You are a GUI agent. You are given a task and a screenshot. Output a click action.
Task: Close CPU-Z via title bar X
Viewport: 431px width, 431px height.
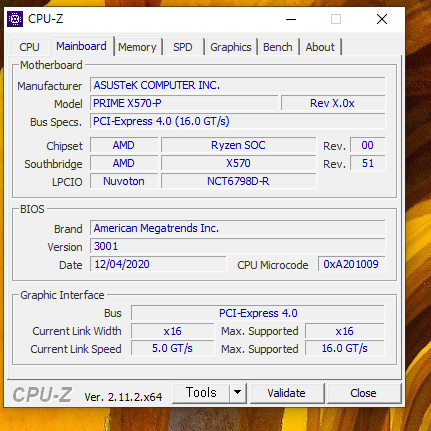[382, 19]
